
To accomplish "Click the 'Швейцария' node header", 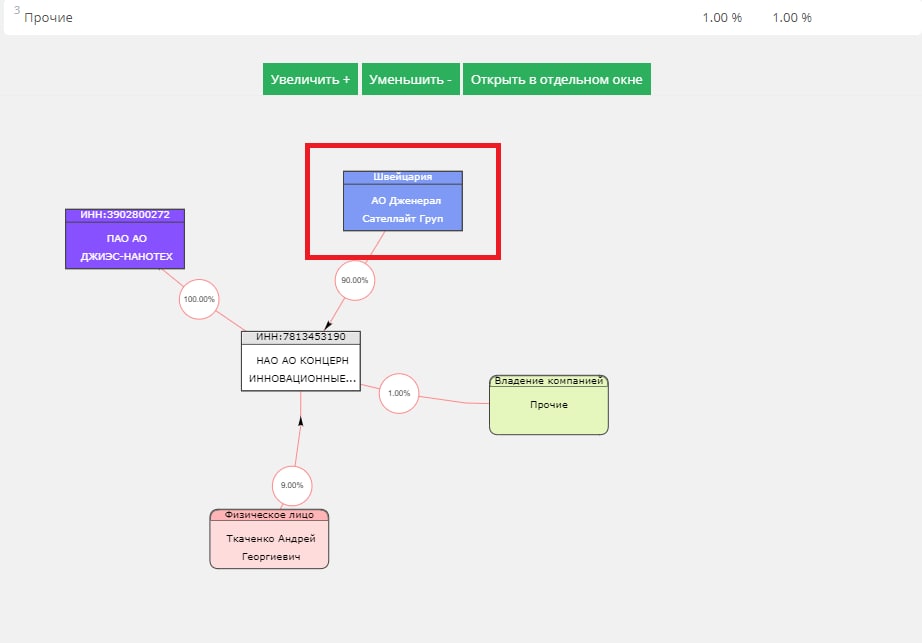I will point(403,177).
